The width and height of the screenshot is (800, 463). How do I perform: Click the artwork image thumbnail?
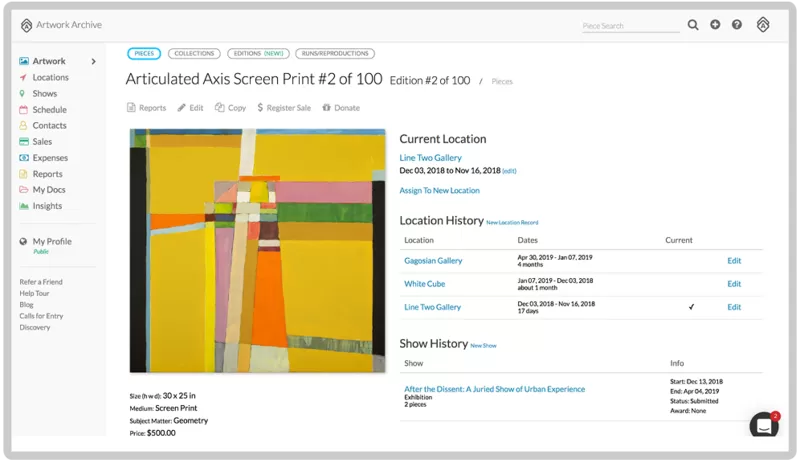(x=258, y=251)
